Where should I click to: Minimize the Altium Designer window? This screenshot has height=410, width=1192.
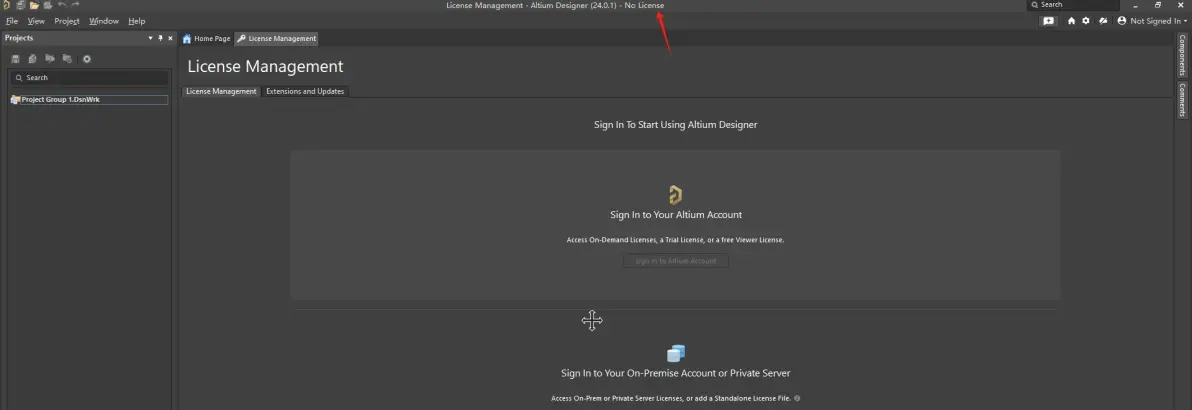[x=1135, y=5]
